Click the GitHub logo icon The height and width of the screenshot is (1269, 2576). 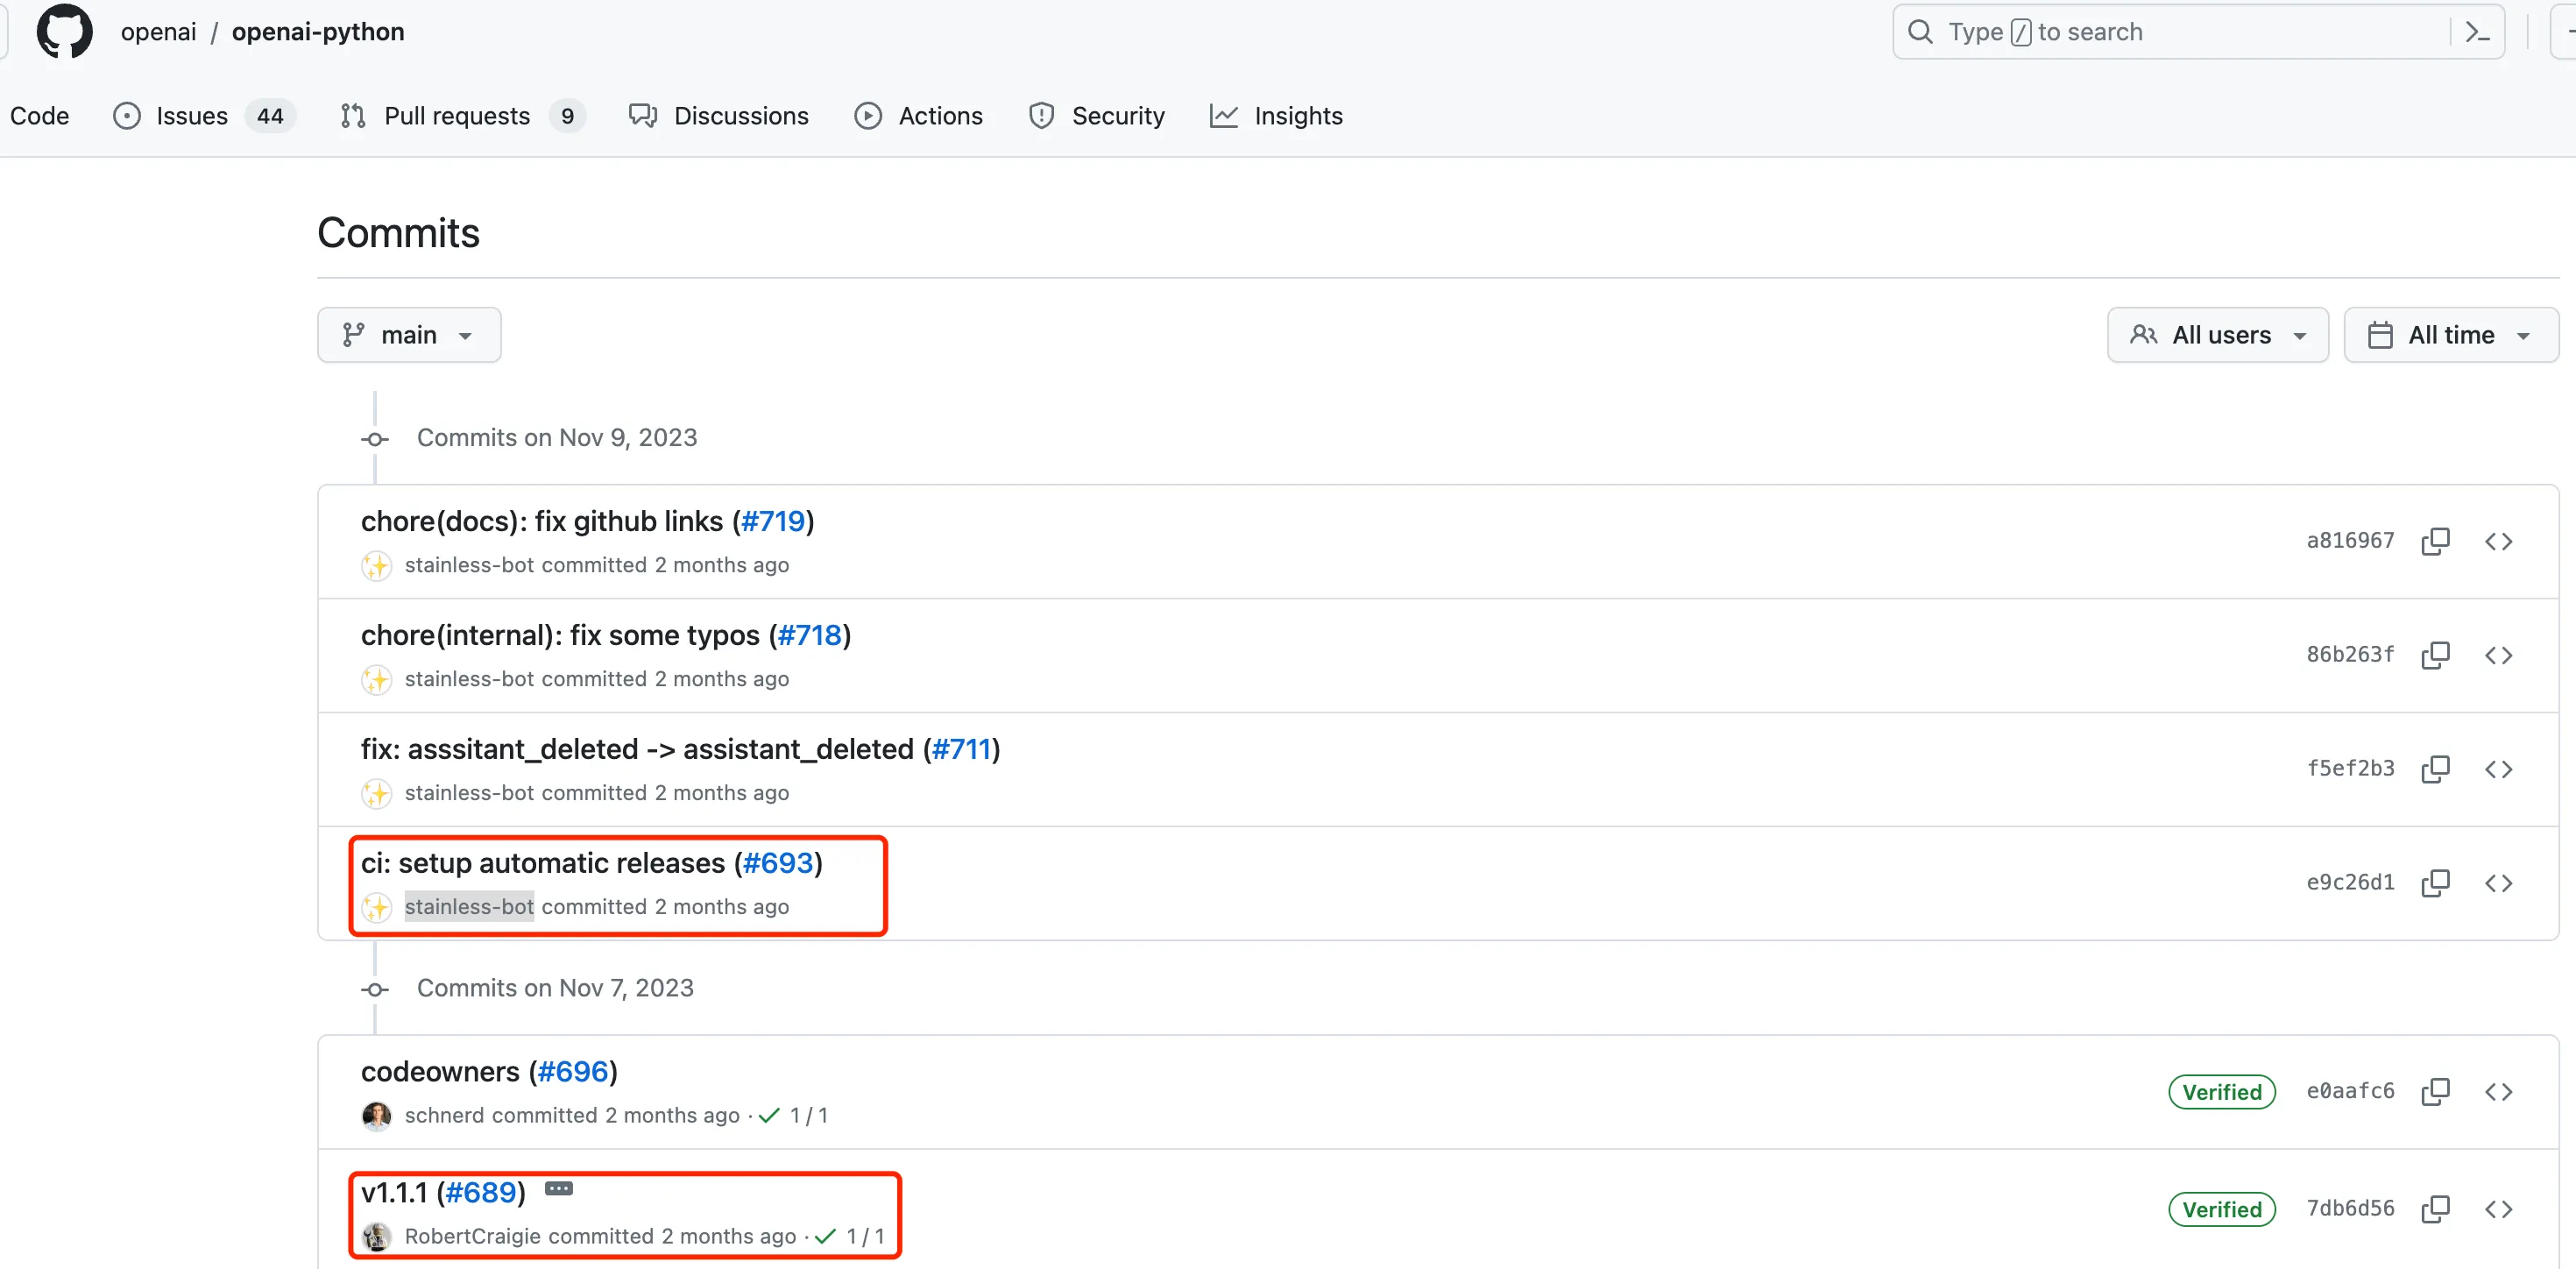tap(64, 32)
